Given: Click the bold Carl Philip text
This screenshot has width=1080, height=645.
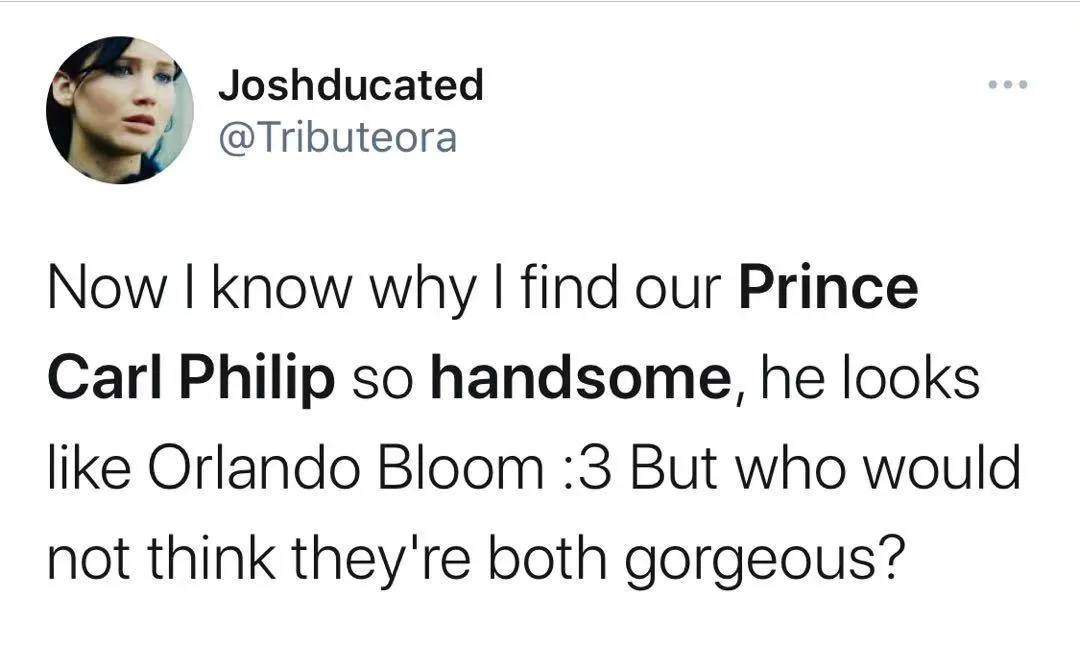Looking at the screenshot, I should (191, 380).
